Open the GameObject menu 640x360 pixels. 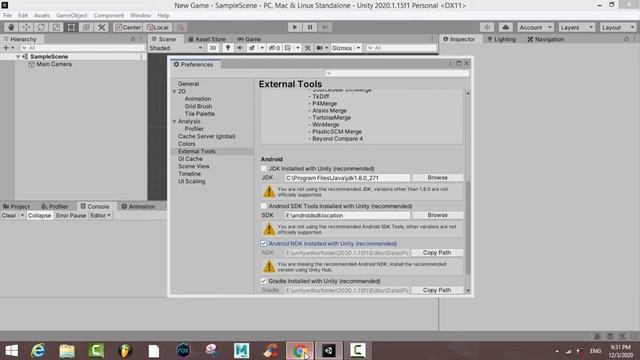click(71, 16)
